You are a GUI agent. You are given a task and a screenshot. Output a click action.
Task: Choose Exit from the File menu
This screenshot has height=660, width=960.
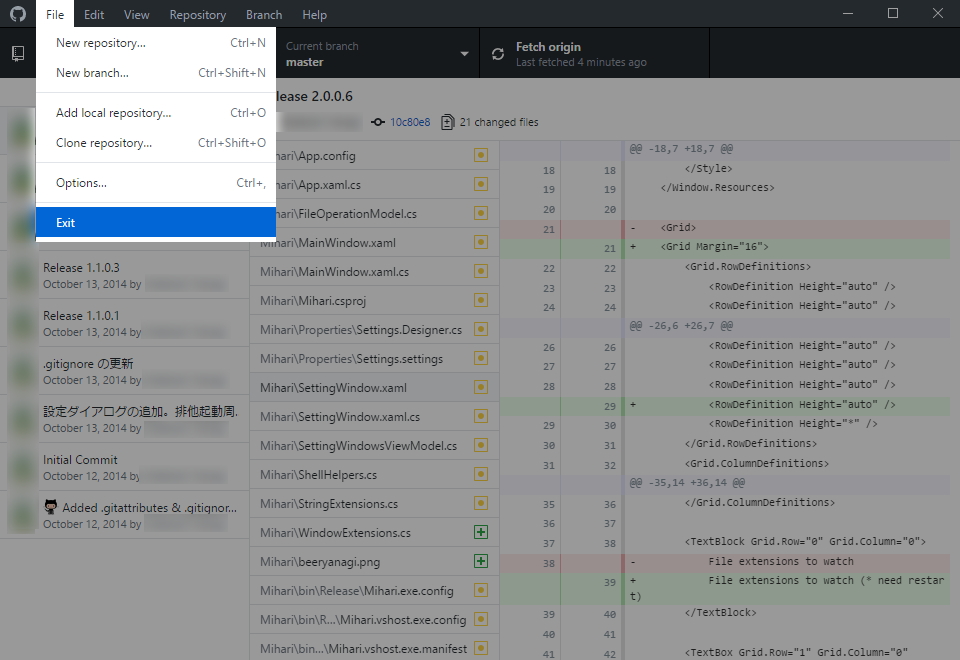(65, 222)
